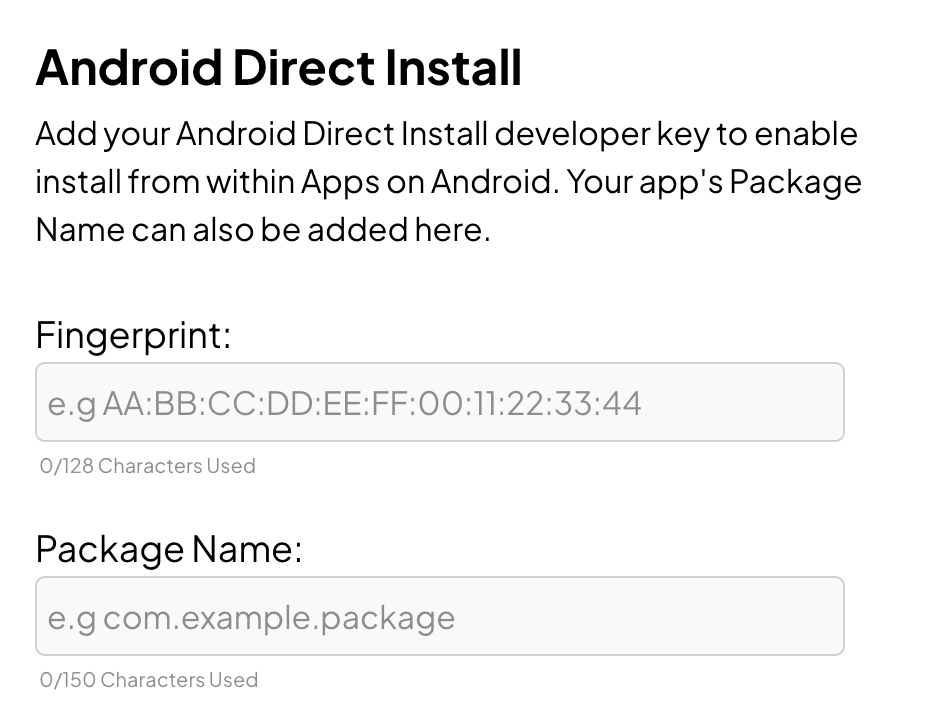
Task: Click the "Fingerprint:" field label
Action: [133, 335]
